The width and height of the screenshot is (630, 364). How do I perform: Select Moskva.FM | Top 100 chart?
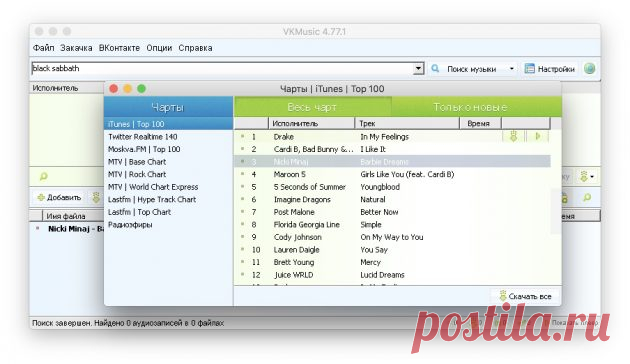point(168,149)
